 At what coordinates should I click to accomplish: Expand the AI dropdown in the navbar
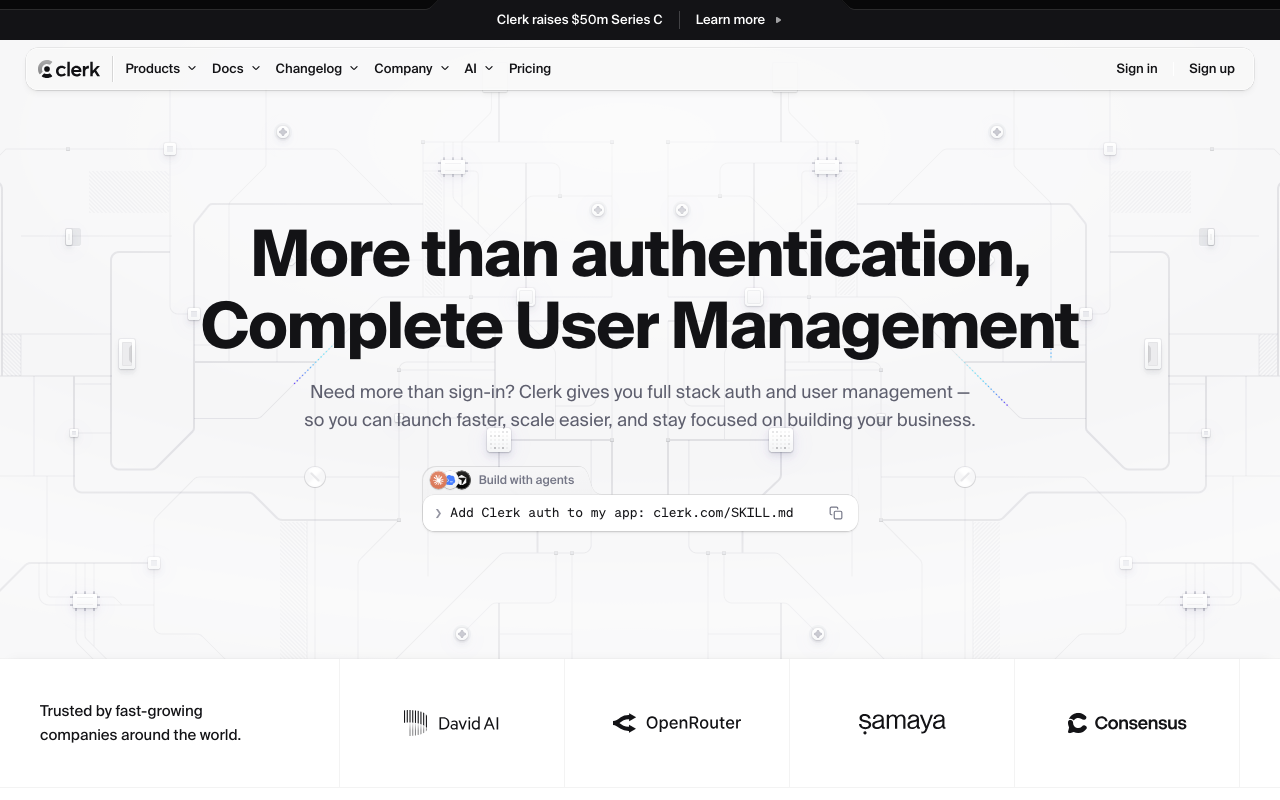point(479,69)
